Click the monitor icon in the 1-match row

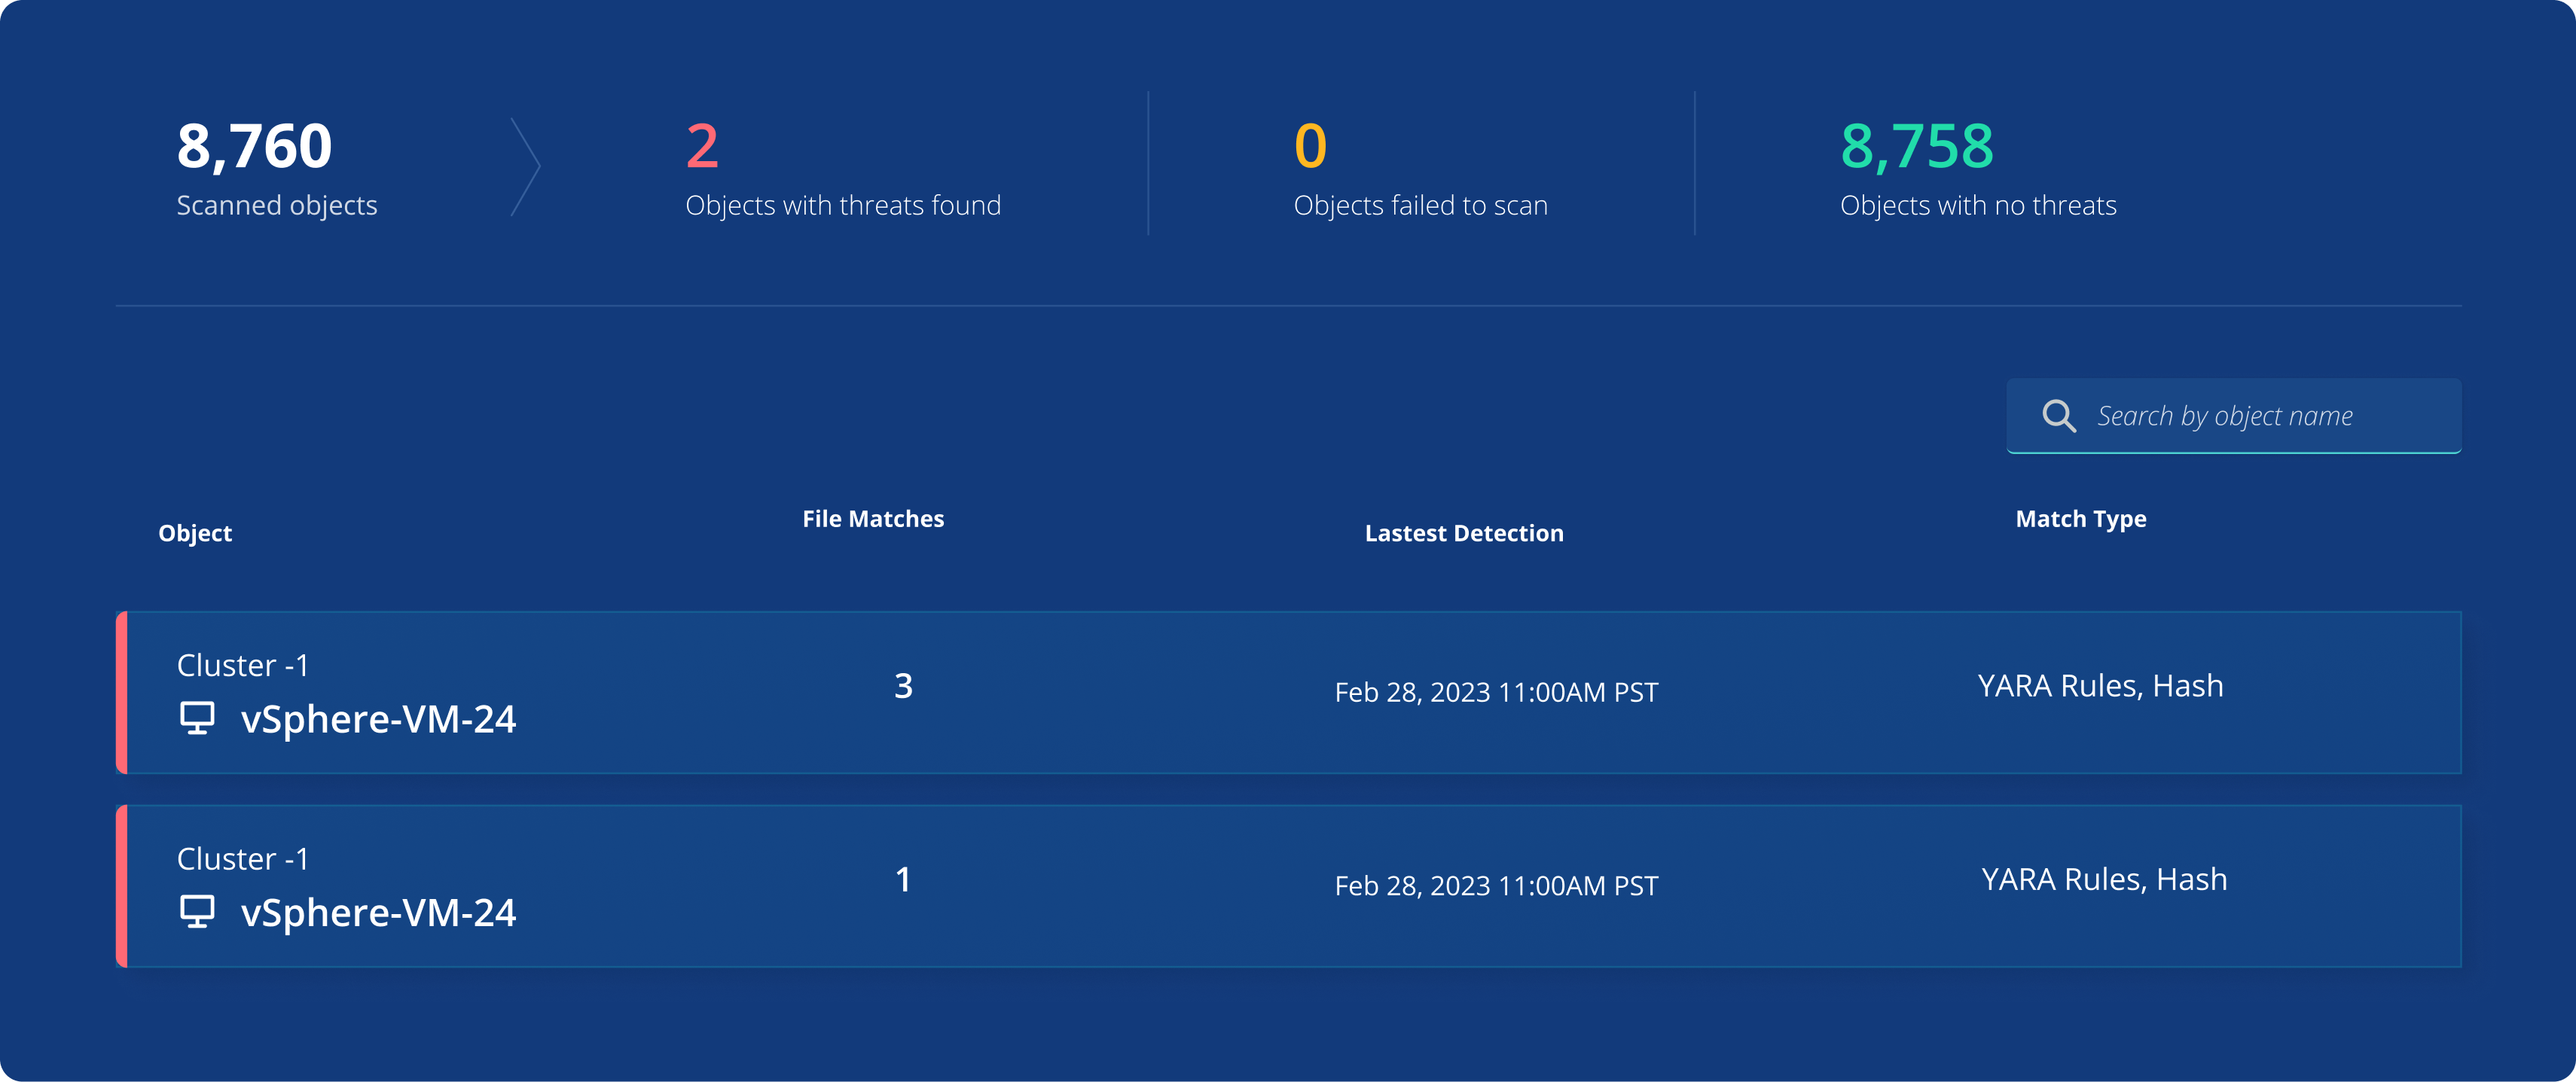click(197, 911)
